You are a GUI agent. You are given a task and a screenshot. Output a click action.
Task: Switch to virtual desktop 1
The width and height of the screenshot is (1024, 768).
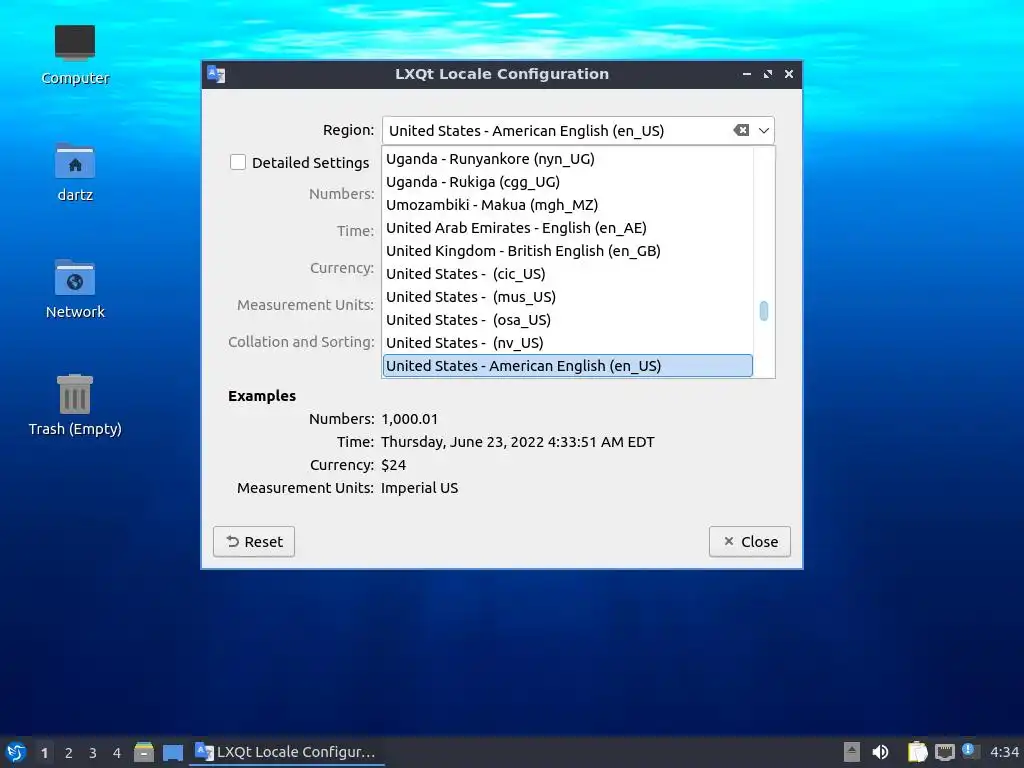(44, 753)
